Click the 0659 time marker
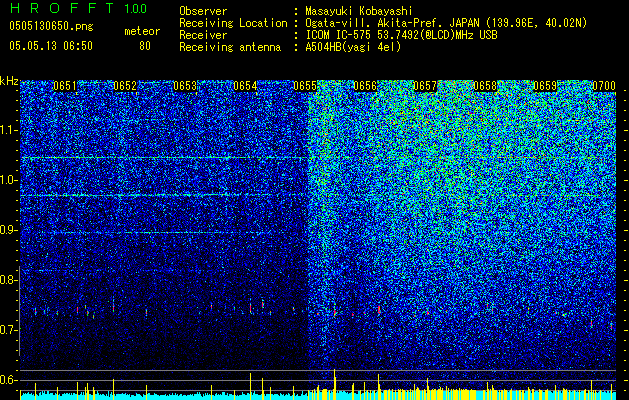The width and height of the screenshot is (629, 400). tap(545, 86)
